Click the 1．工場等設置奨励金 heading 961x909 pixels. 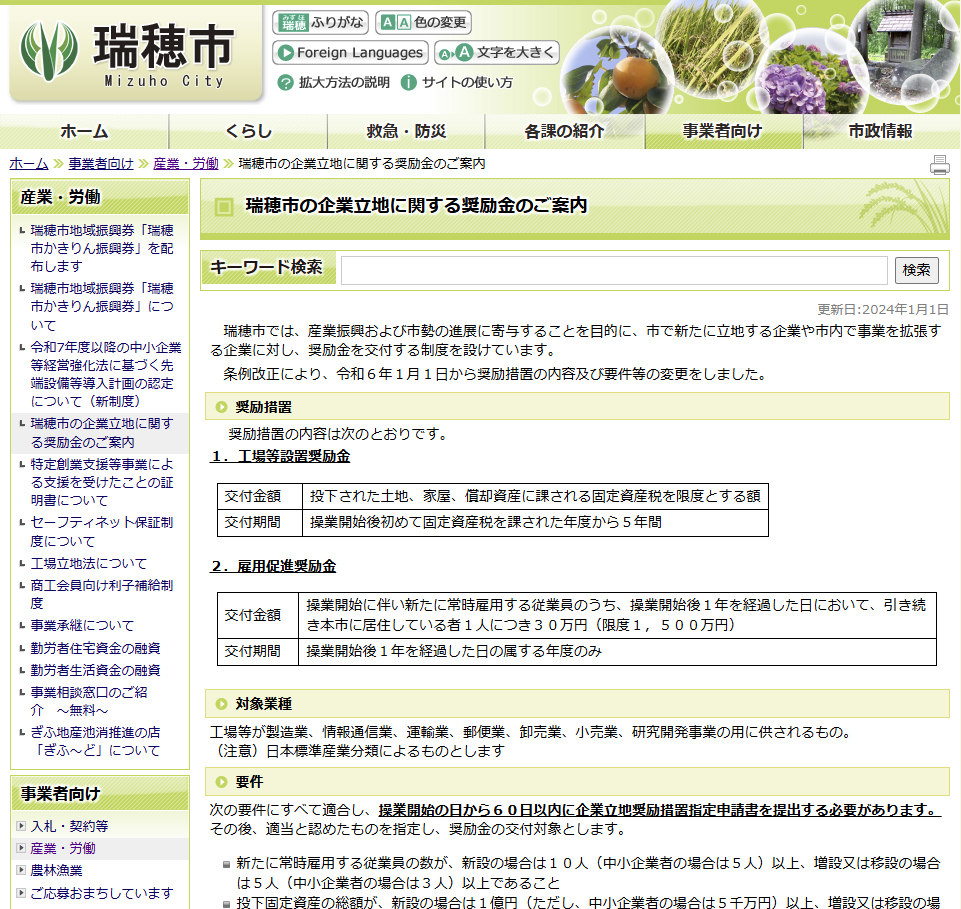pos(281,457)
